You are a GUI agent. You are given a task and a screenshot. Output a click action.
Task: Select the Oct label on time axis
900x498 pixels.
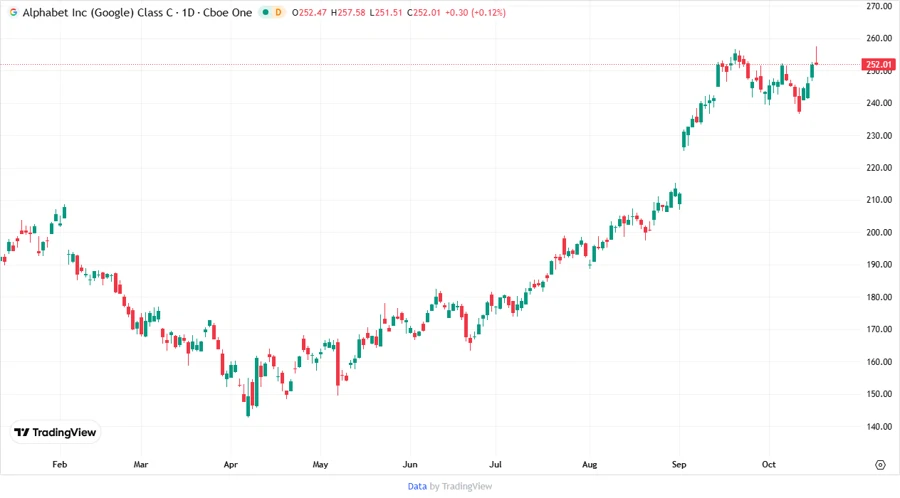tap(769, 464)
